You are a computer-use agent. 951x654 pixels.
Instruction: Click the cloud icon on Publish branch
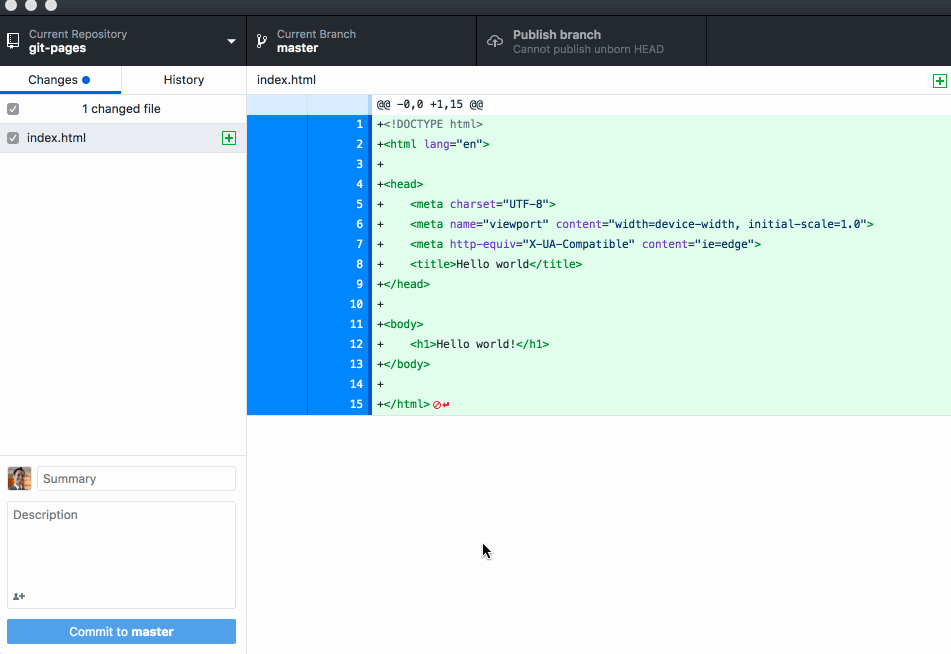click(494, 41)
